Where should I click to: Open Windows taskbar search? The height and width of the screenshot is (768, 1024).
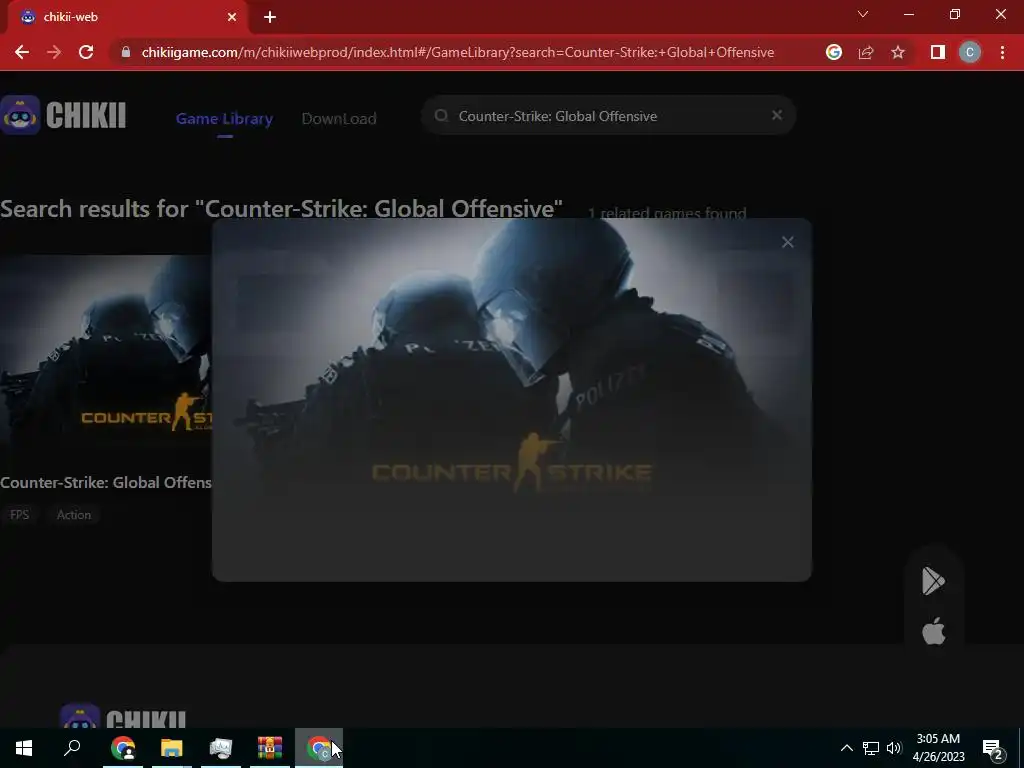(72, 748)
